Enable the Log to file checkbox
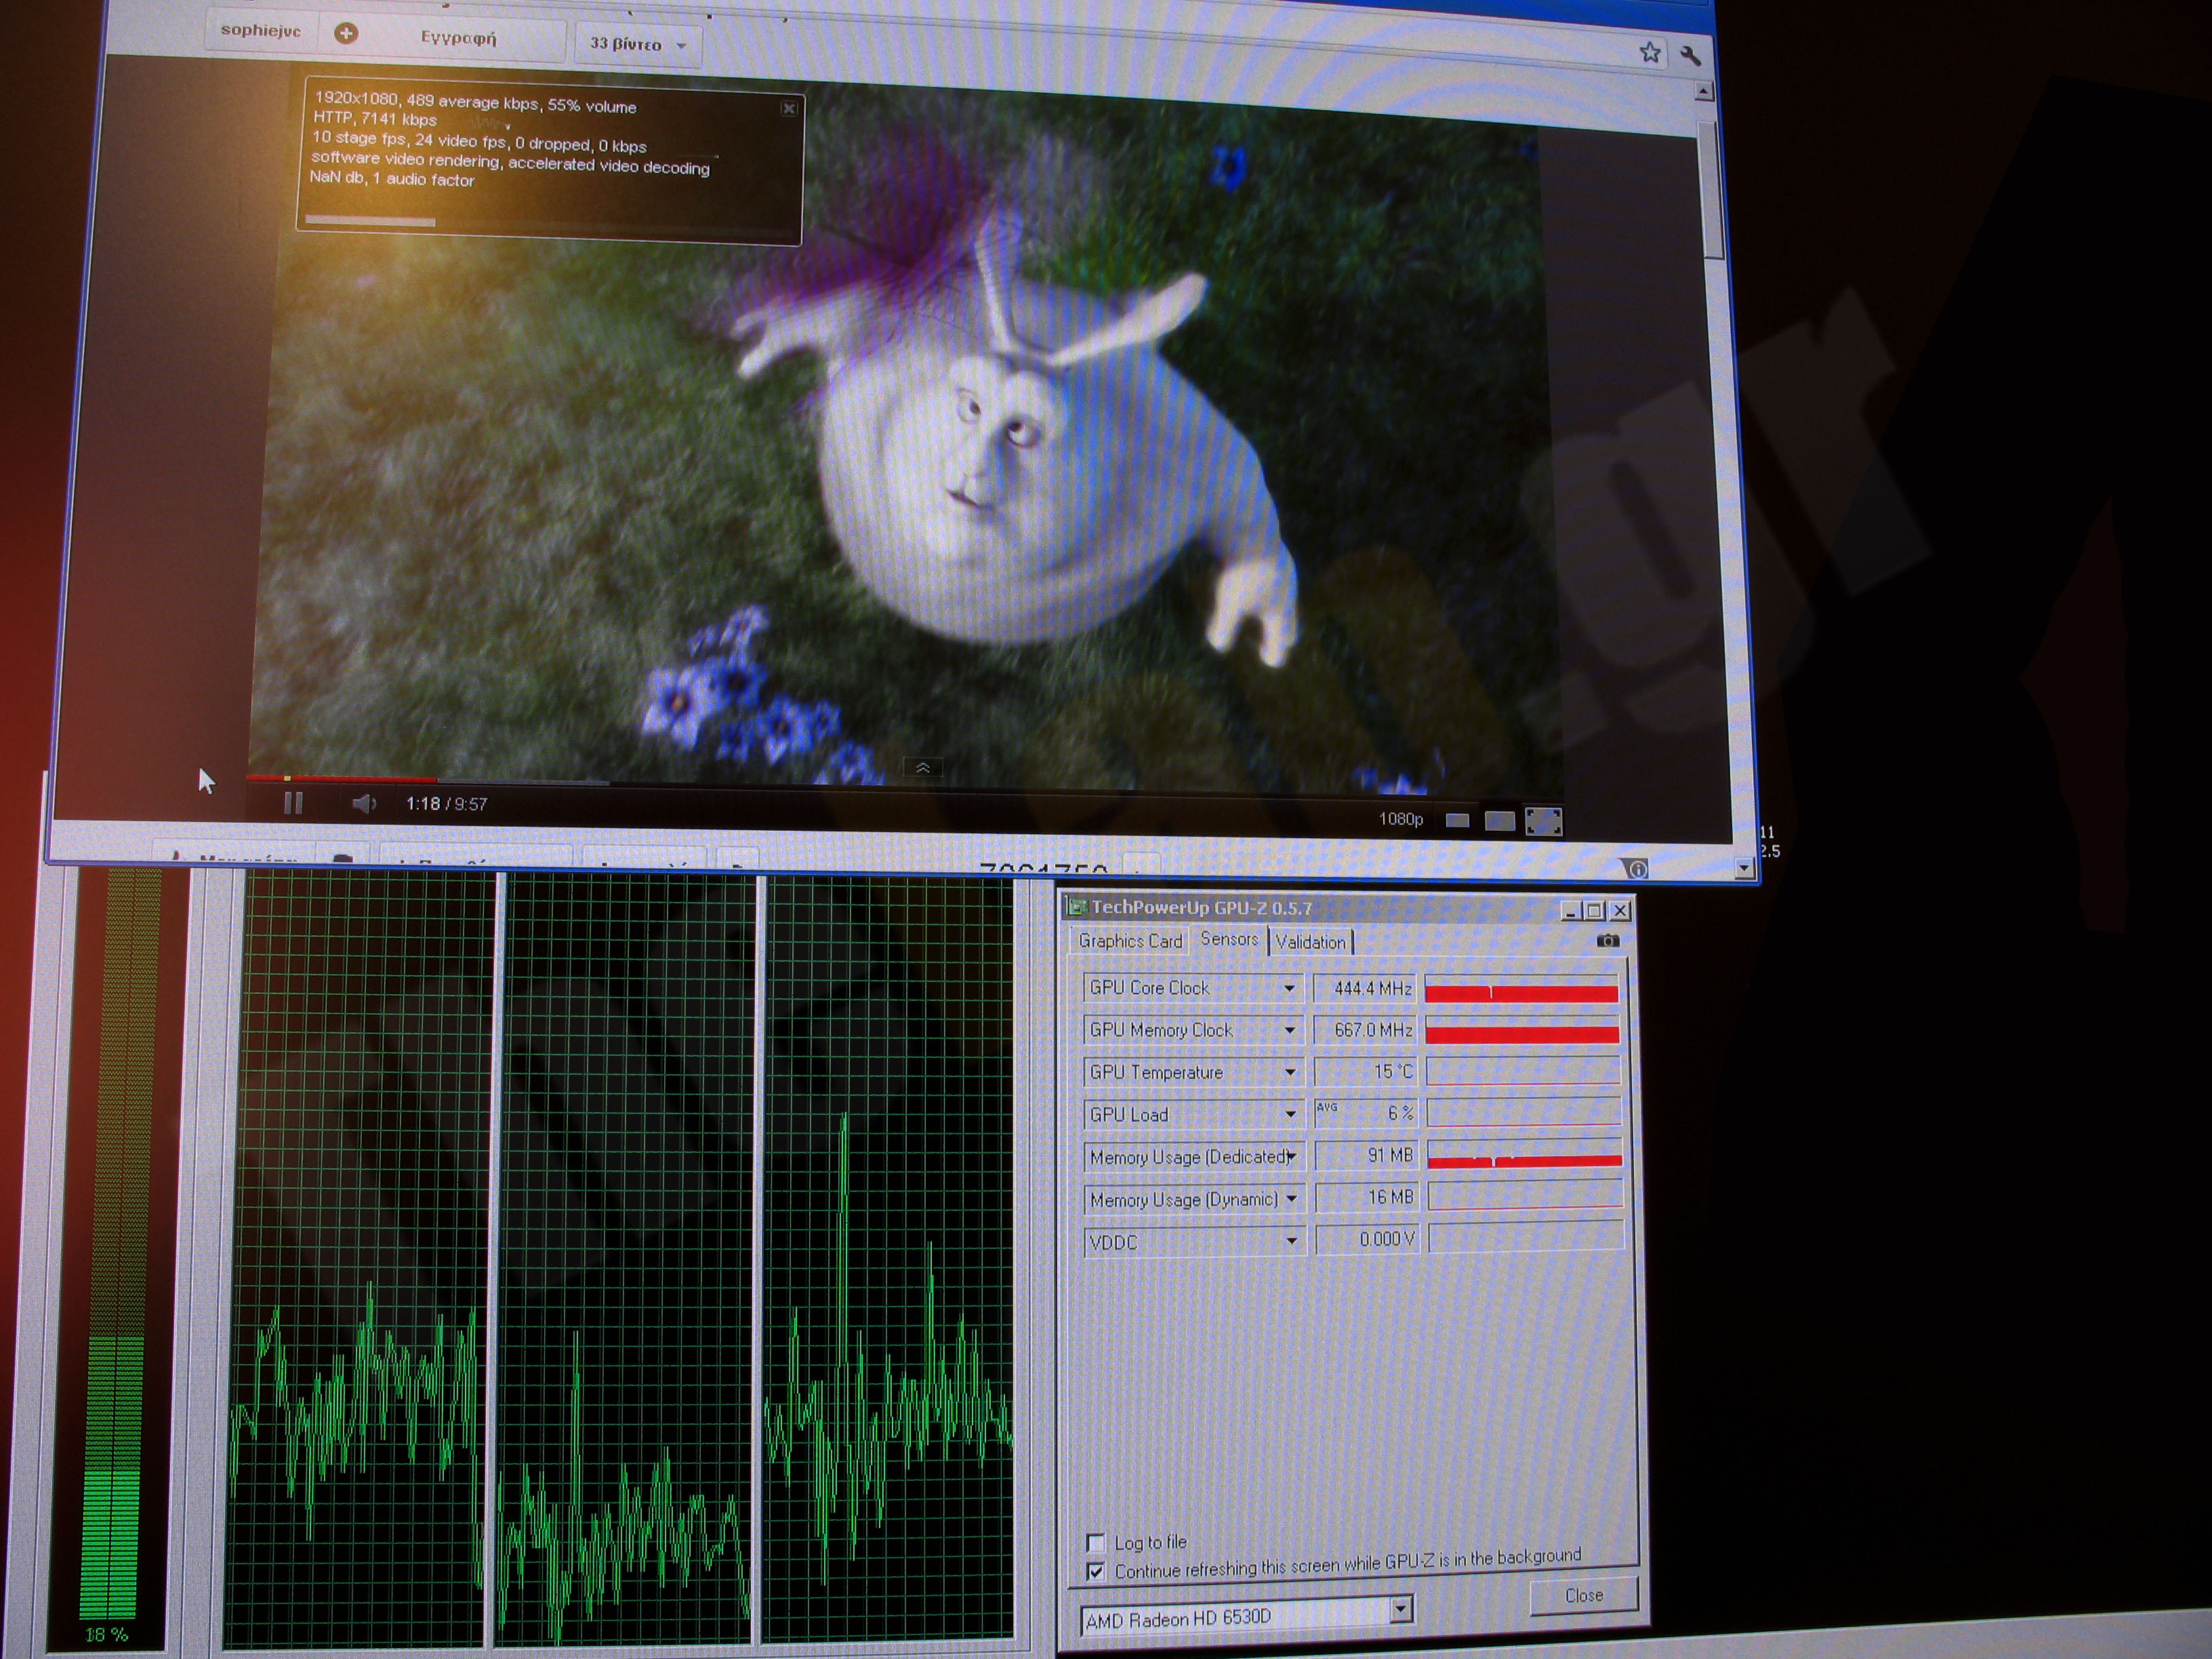This screenshot has width=2212, height=1659. point(1096,1542)
